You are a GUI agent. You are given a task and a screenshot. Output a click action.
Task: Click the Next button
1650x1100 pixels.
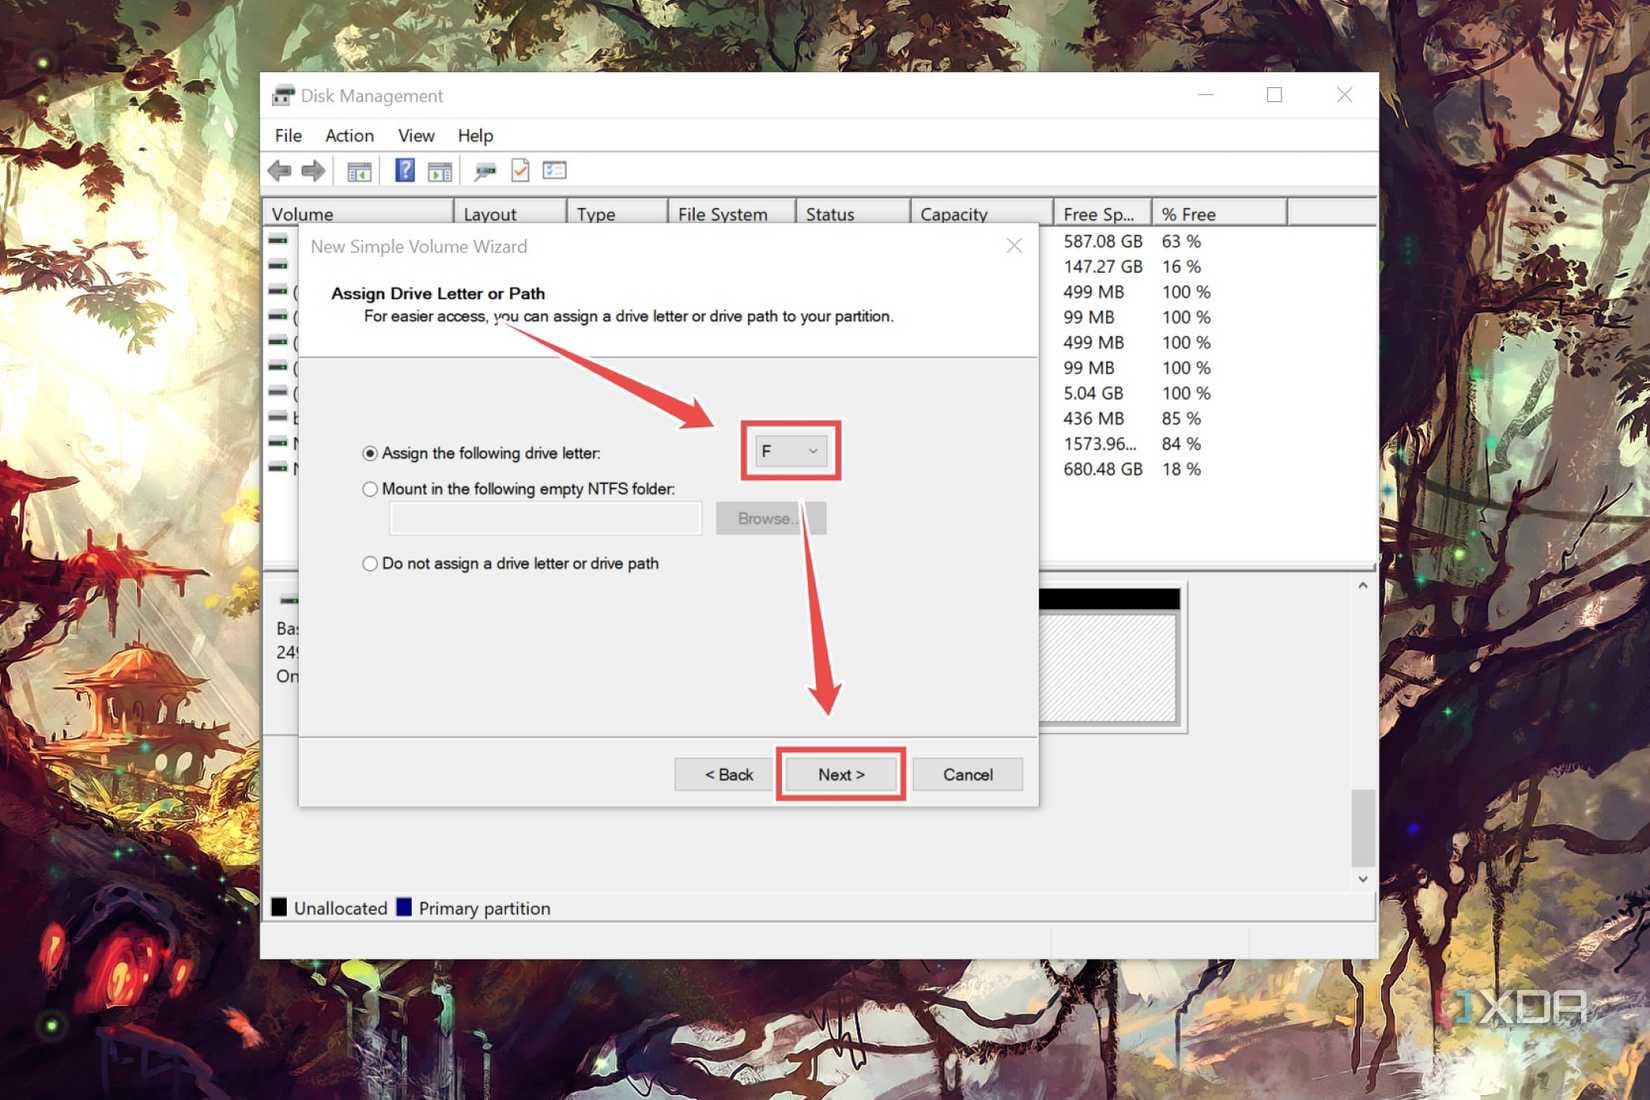[841, 774]
